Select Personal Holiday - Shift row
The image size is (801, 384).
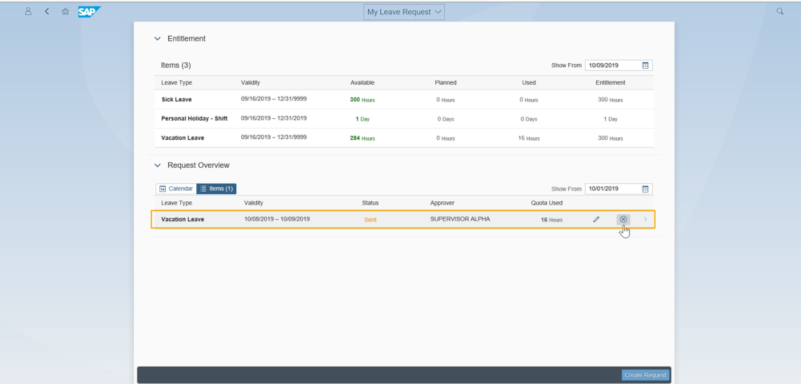pos(404,118)
